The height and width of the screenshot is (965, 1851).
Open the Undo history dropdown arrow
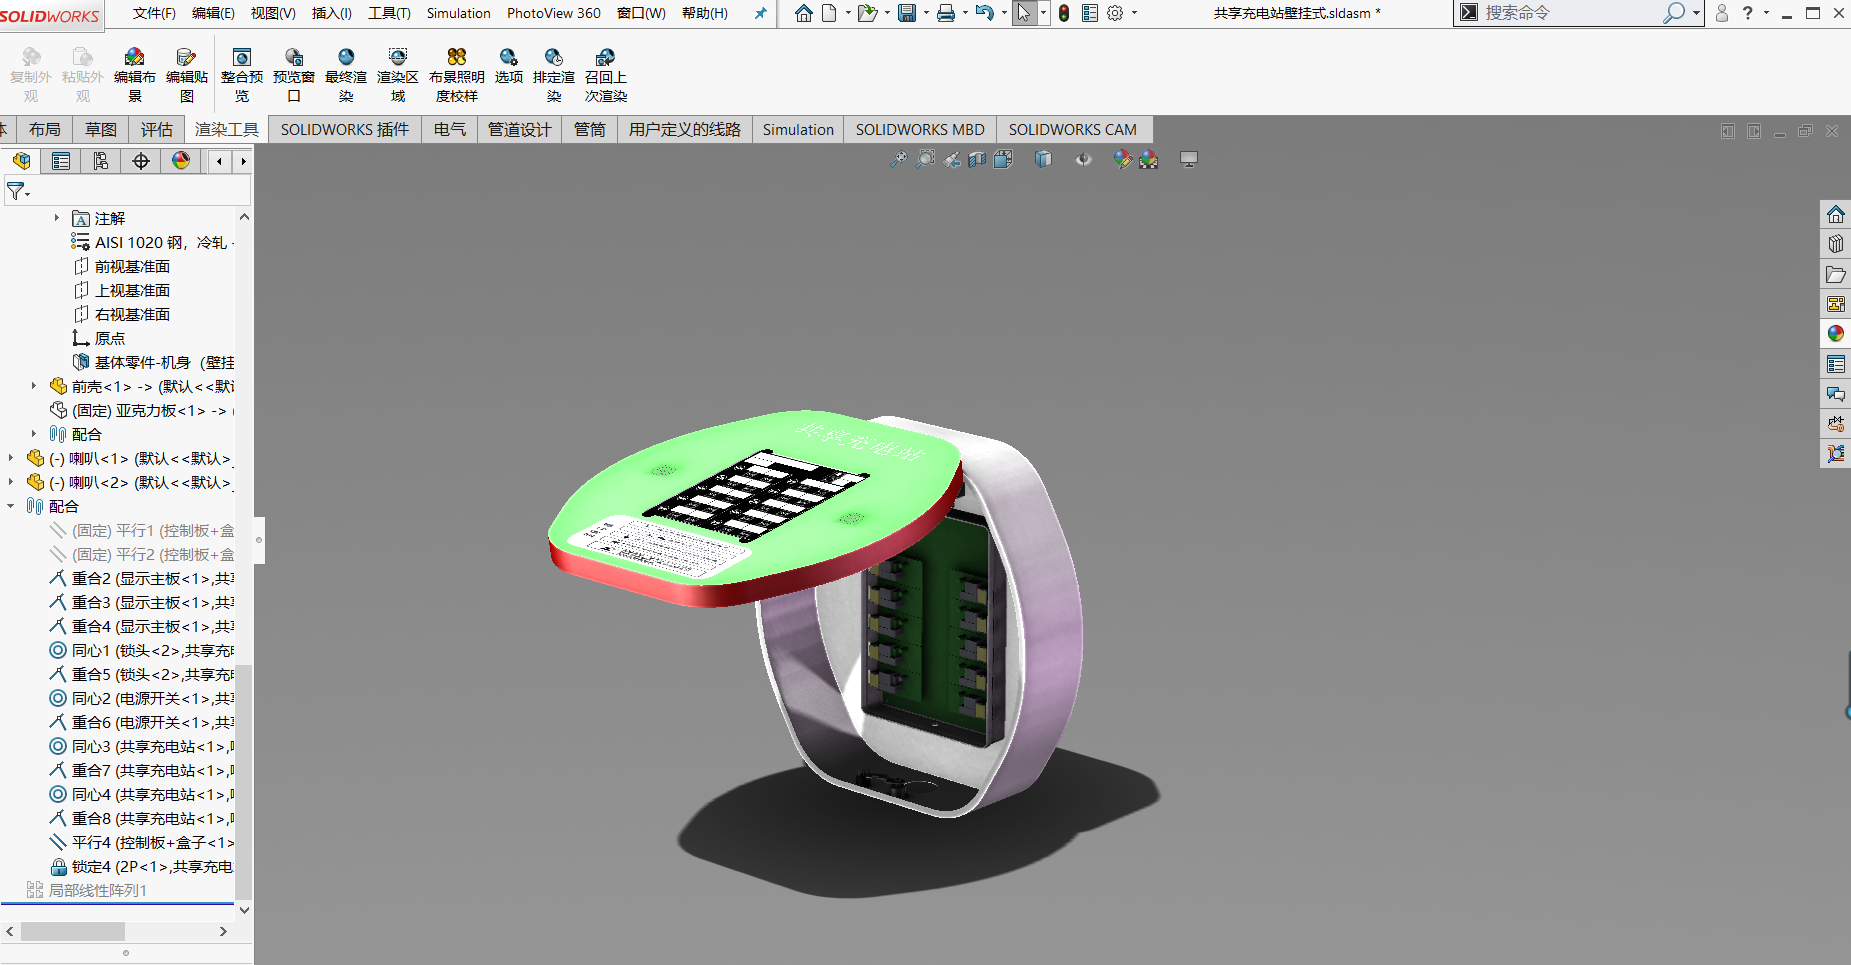(x=1004, y=13)
